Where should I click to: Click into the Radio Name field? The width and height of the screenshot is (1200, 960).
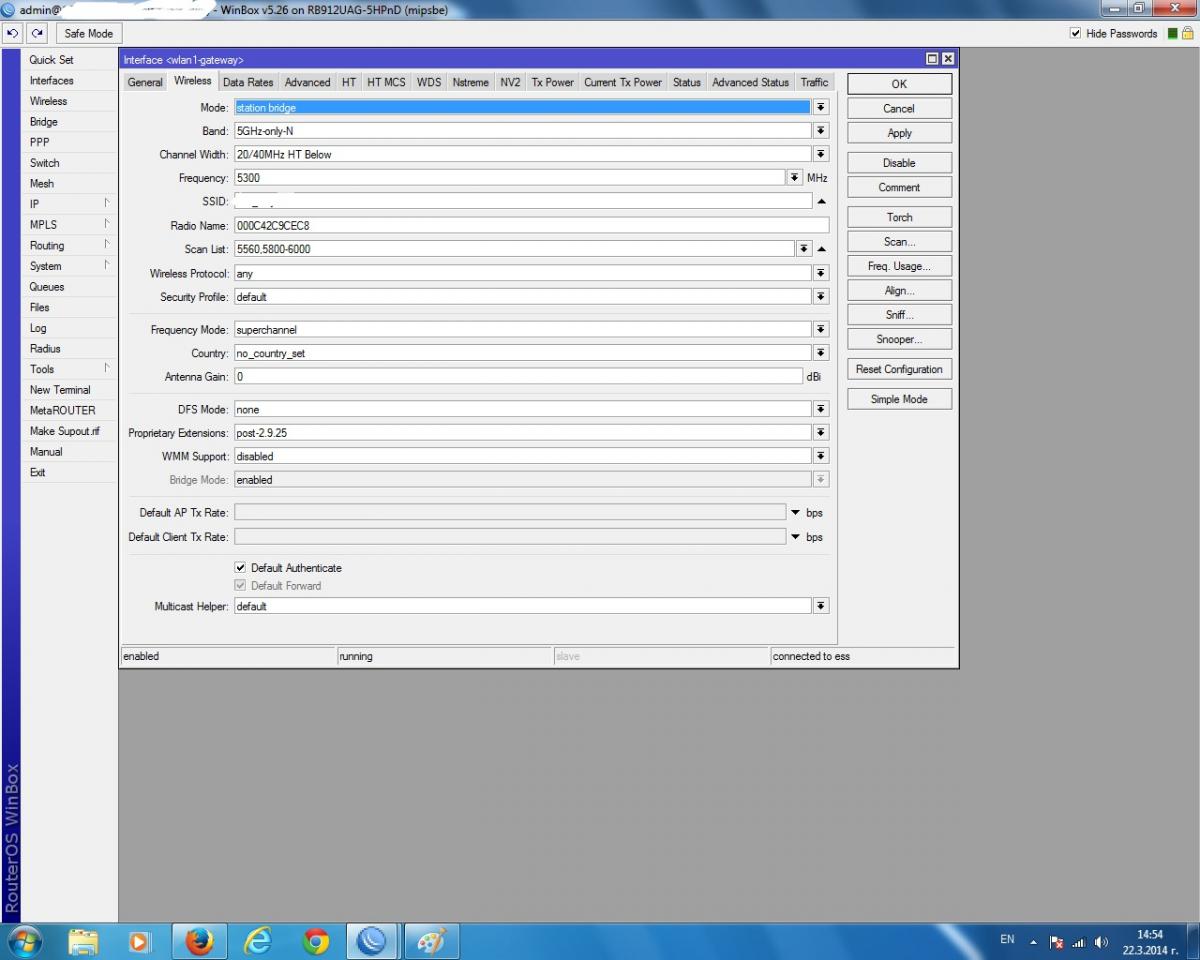click(x=530, y=226)
